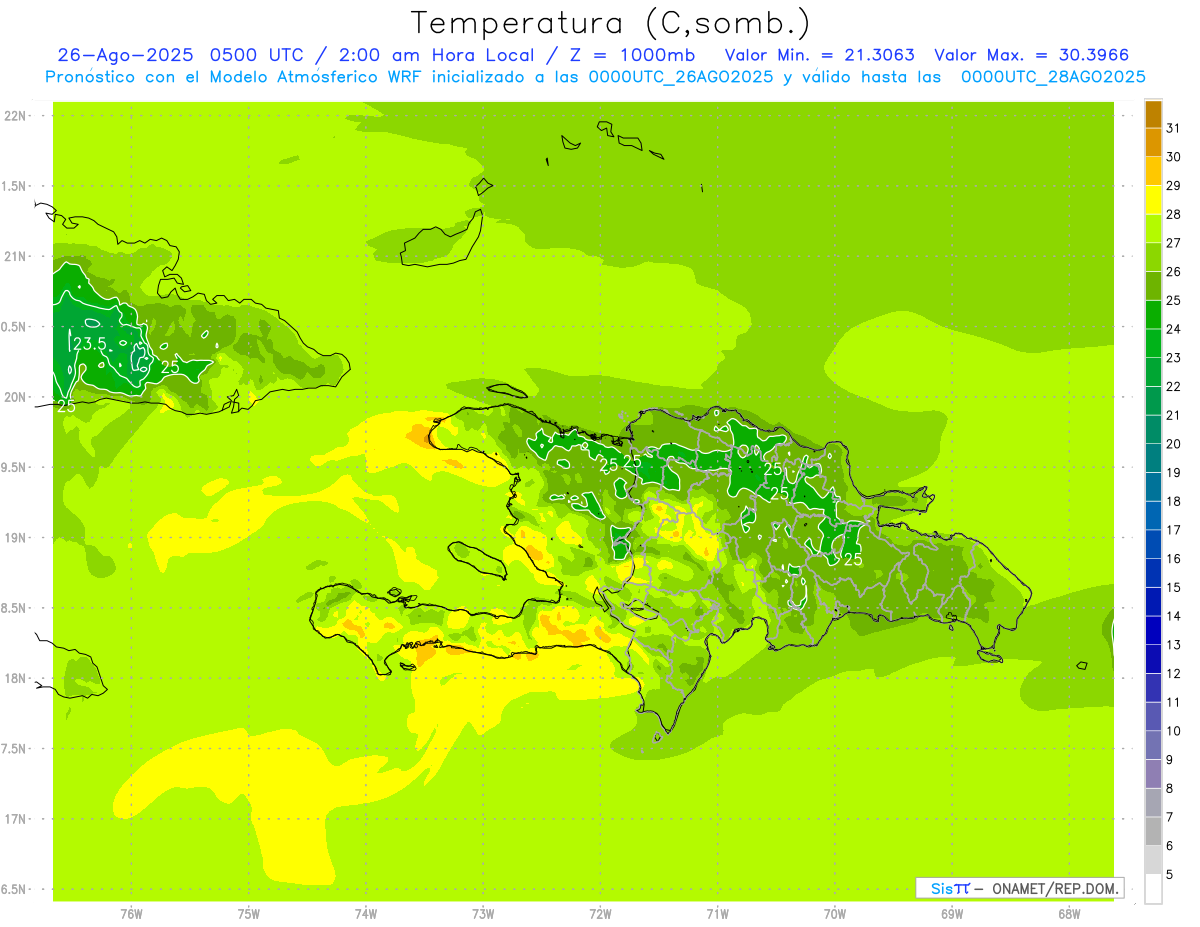Click the blue swatch between 16 and 17
This screenshot has height=927, width=1200.
point(1154,544)
